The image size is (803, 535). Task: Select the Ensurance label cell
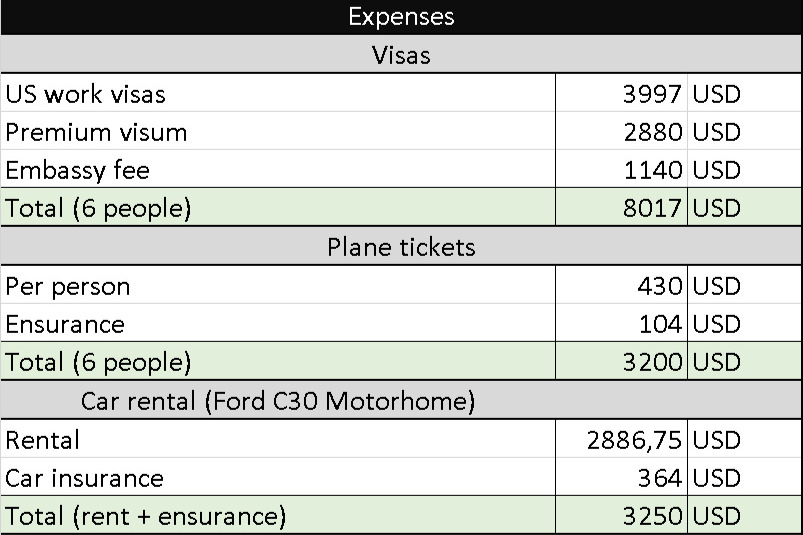tap(278, 323)
